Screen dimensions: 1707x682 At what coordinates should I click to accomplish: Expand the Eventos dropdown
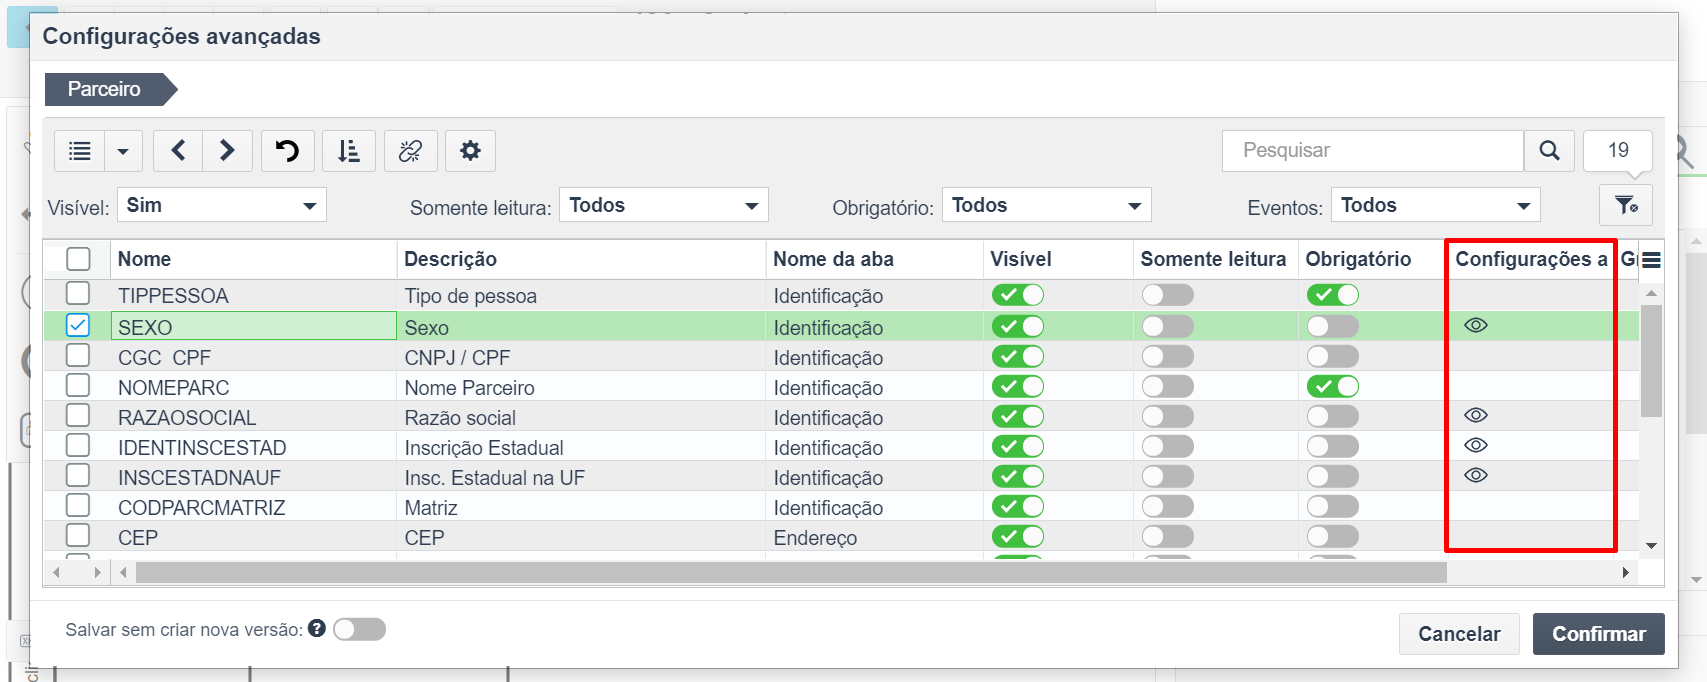[1436, 205]
